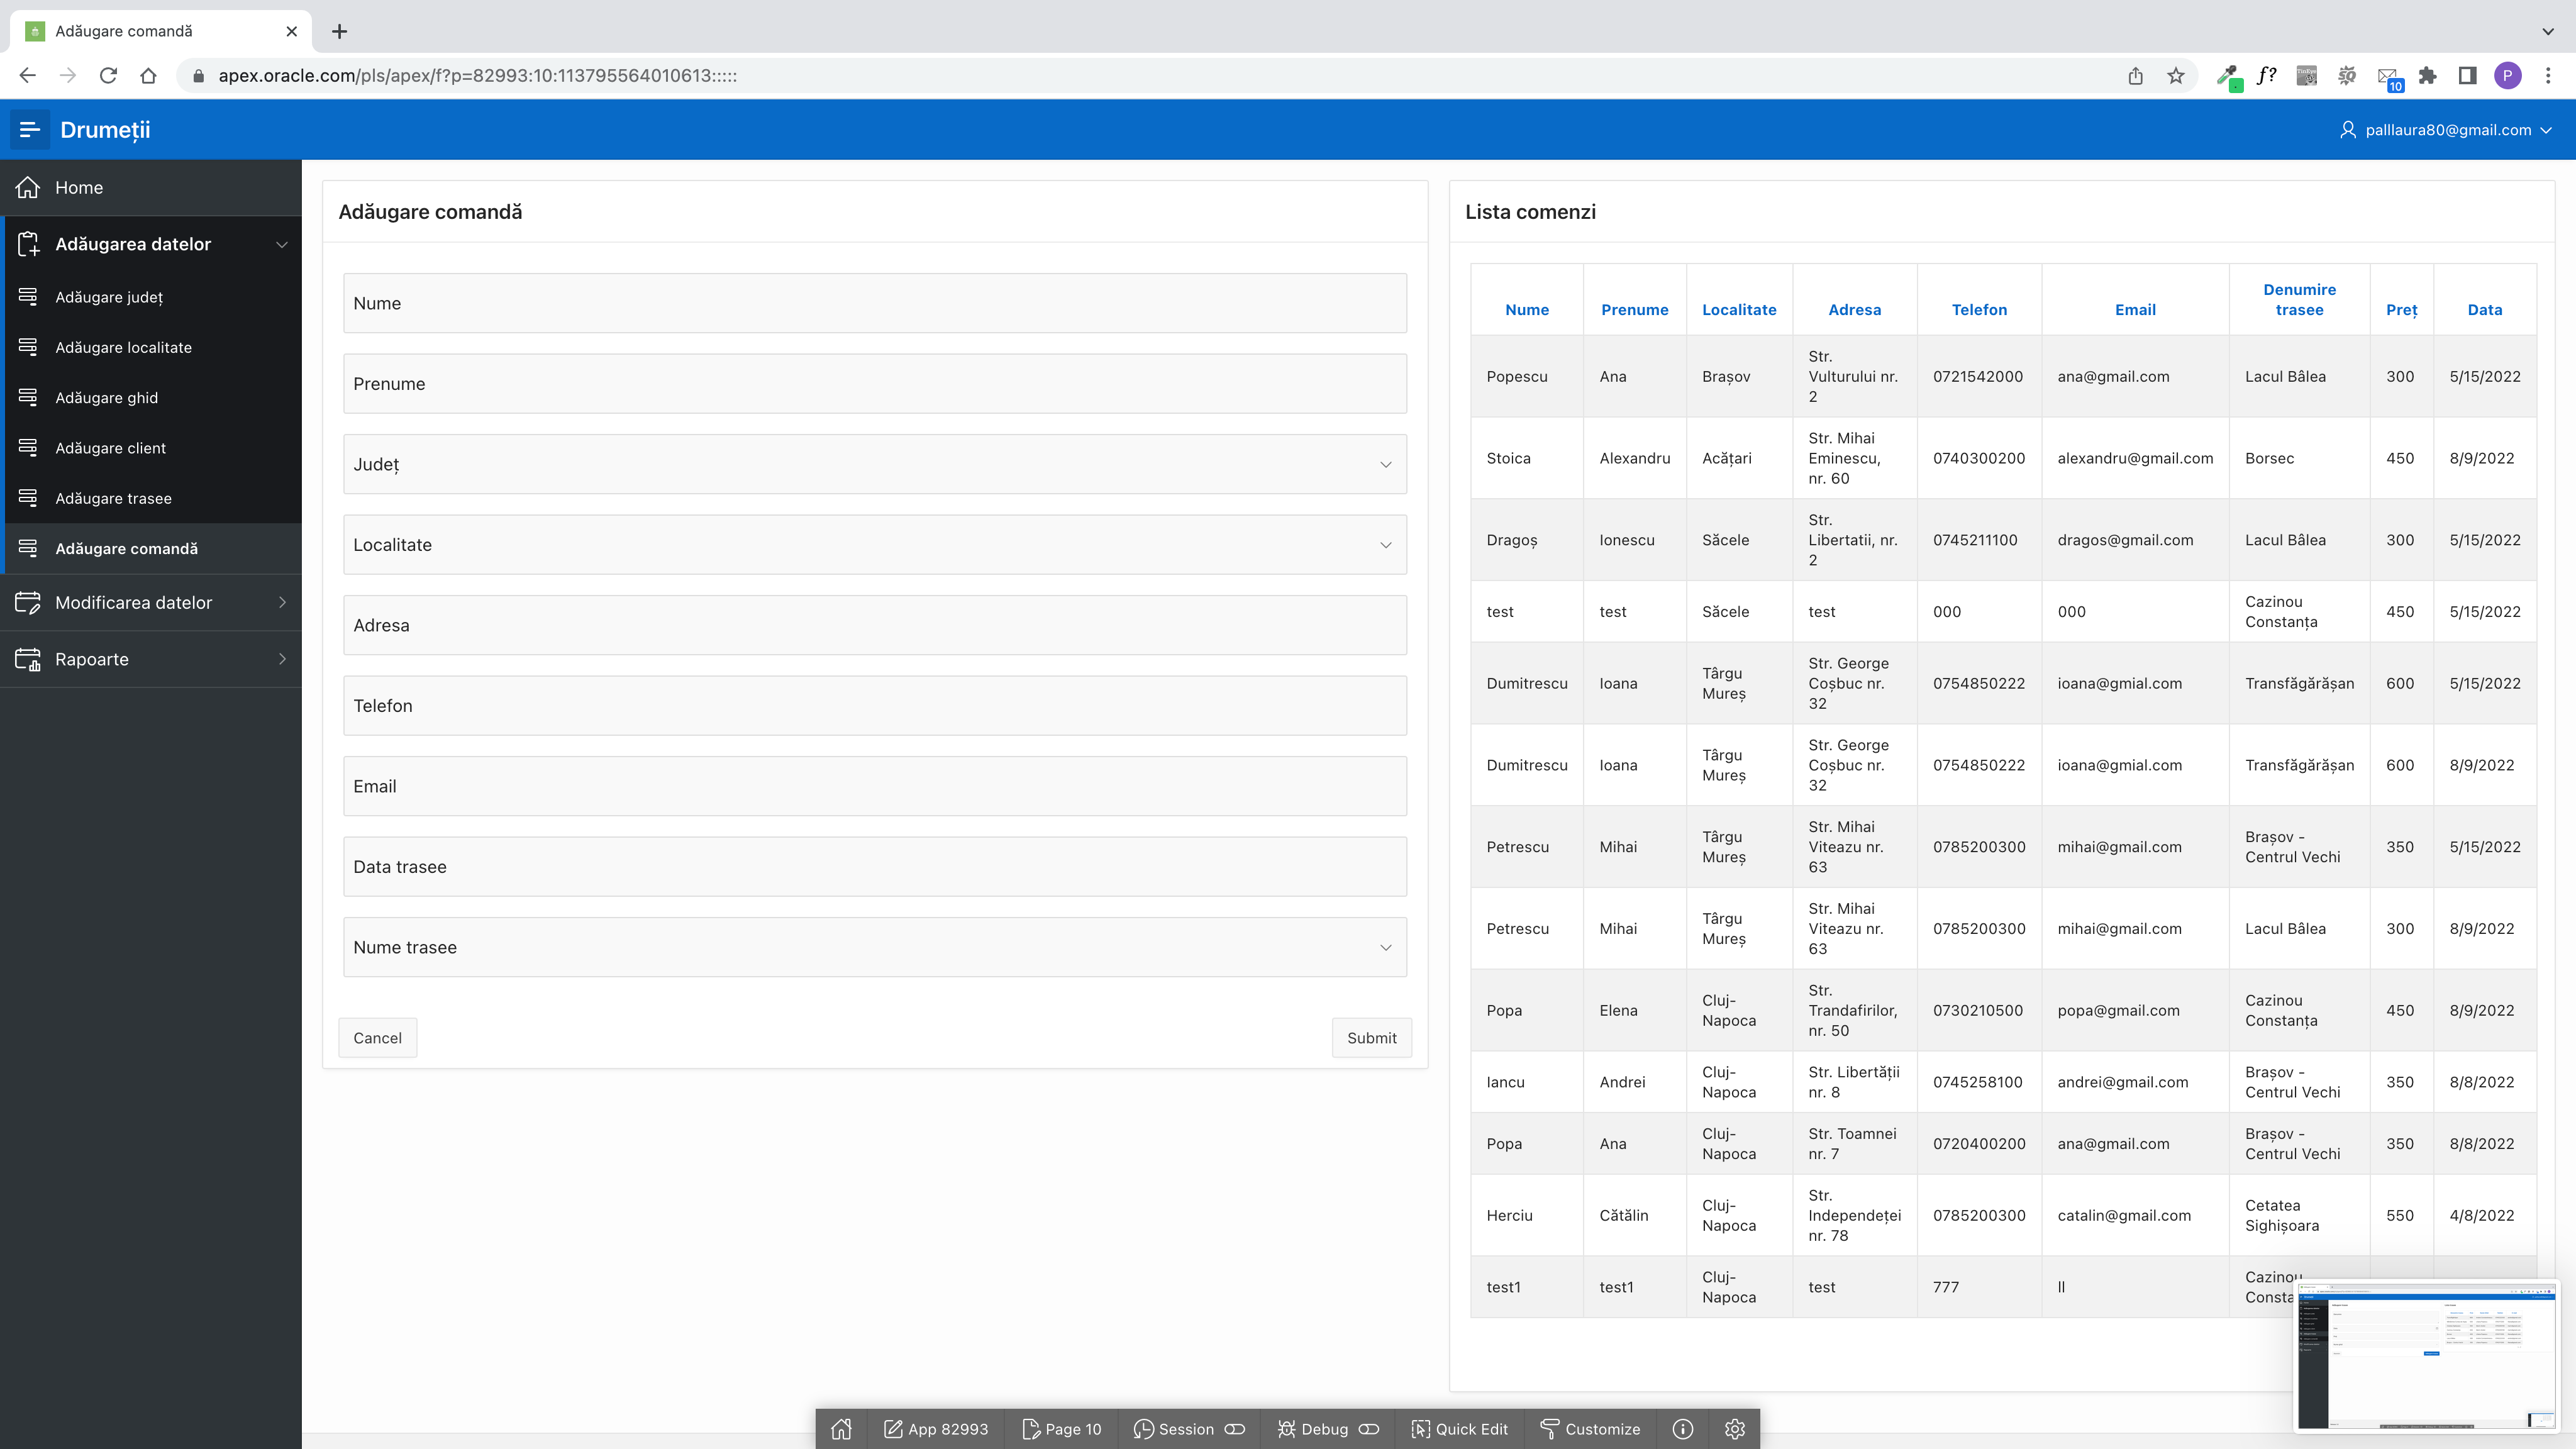Select Home in the sidebar
Screen dimensions: 2576x1449
click(x=79, y=187)
